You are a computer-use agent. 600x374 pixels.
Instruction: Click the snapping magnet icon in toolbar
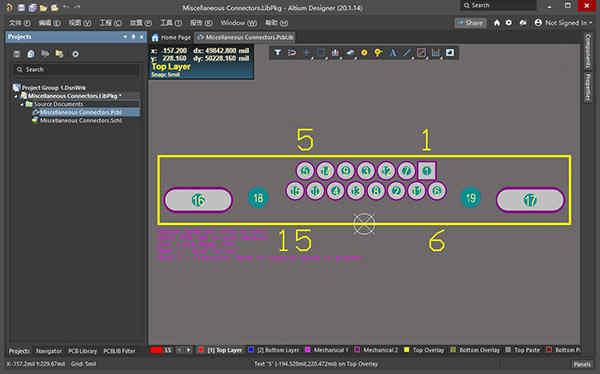[292, 52]
